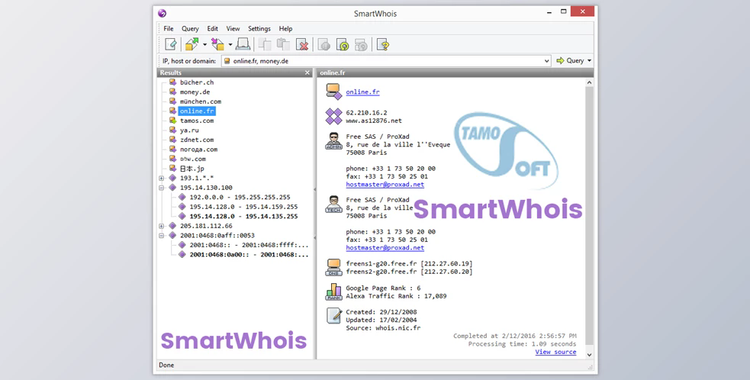
Task: Click the greyed-out stop query toolbar icon
Action: [324, 45]
